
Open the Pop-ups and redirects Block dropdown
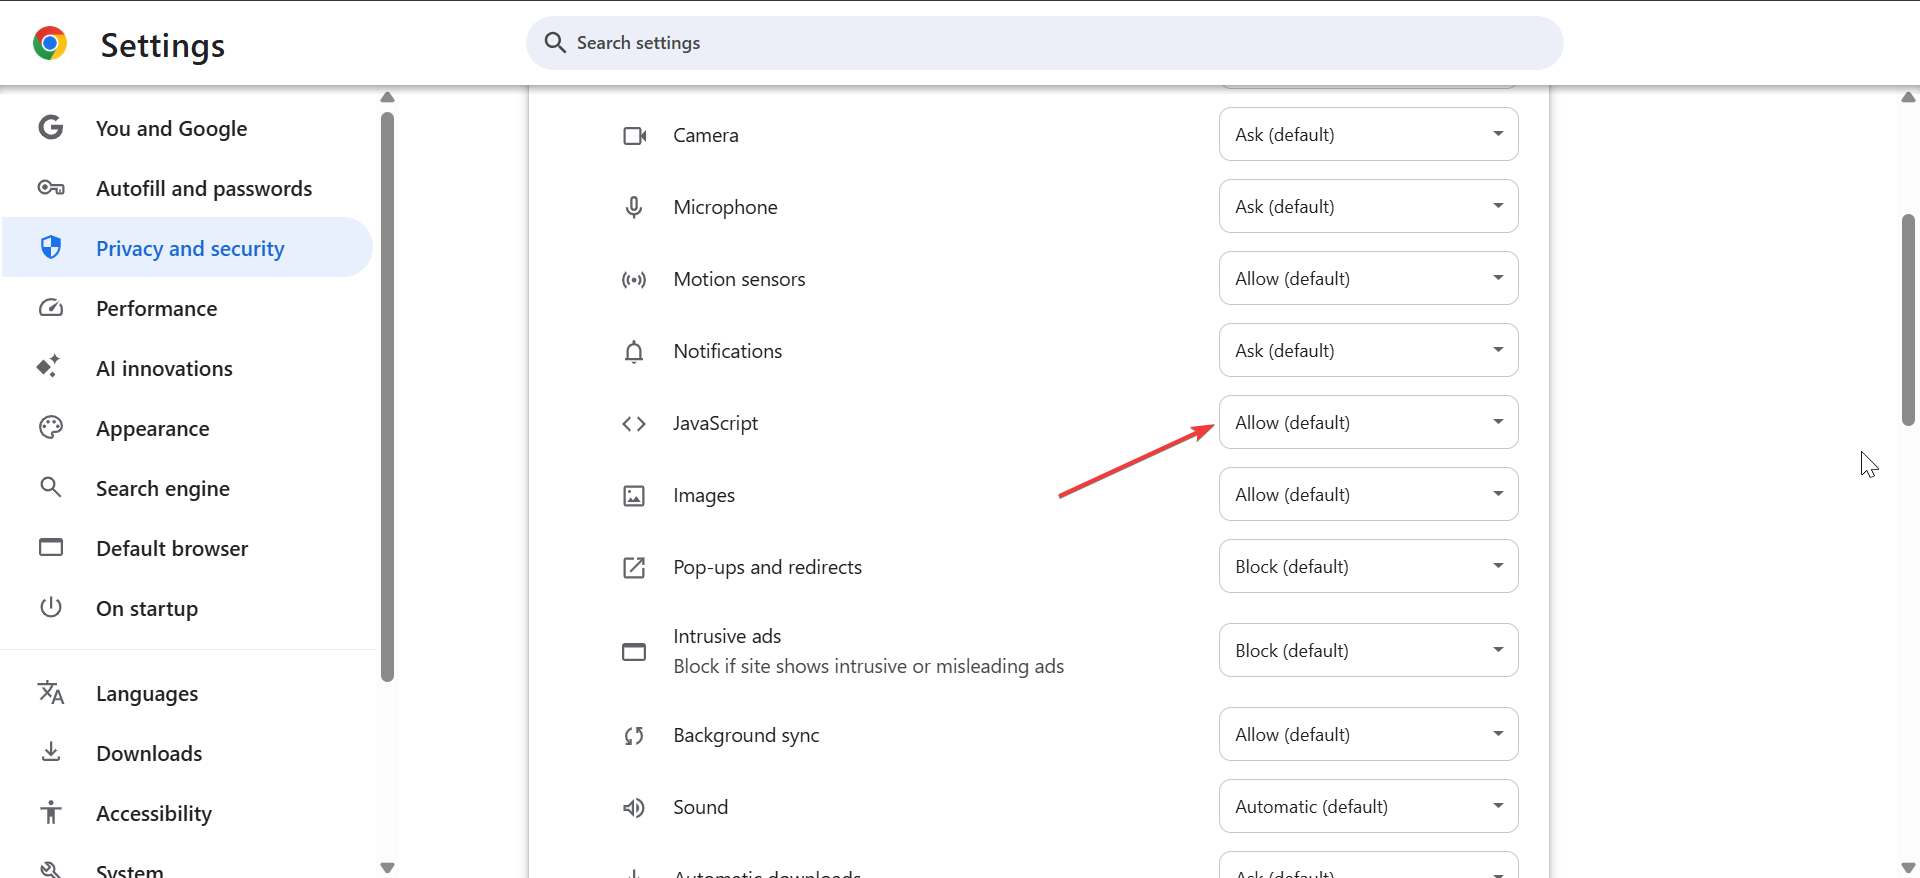point(1368,567)
